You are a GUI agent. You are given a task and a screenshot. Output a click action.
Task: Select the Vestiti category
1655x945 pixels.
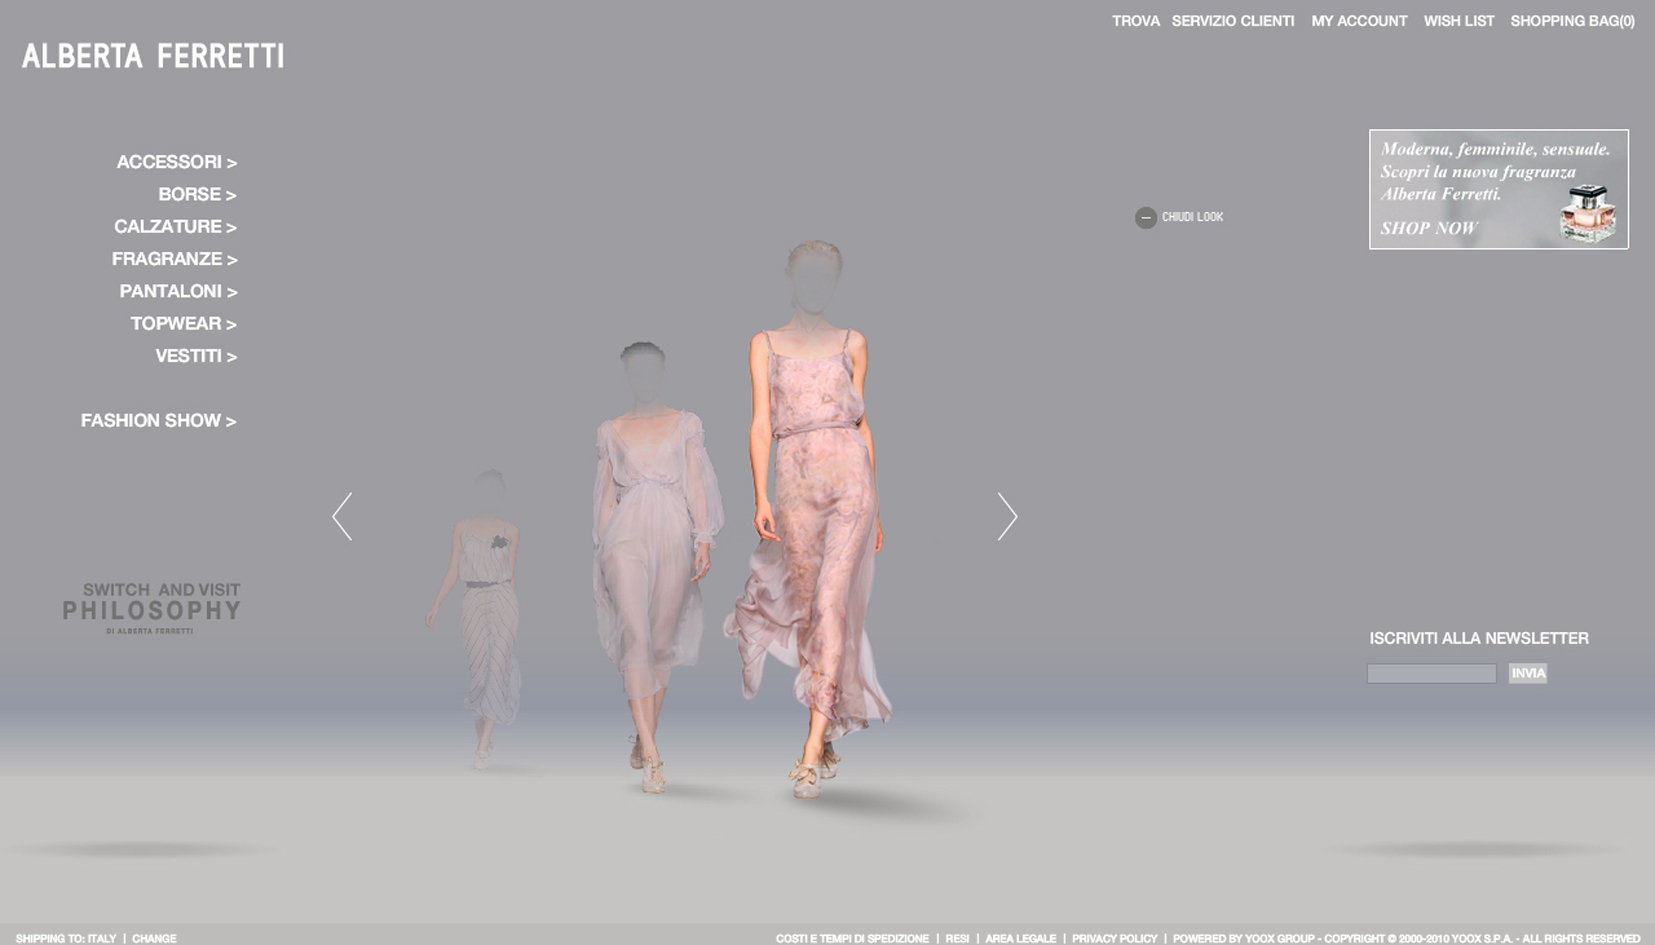click(x=196, y=356)
